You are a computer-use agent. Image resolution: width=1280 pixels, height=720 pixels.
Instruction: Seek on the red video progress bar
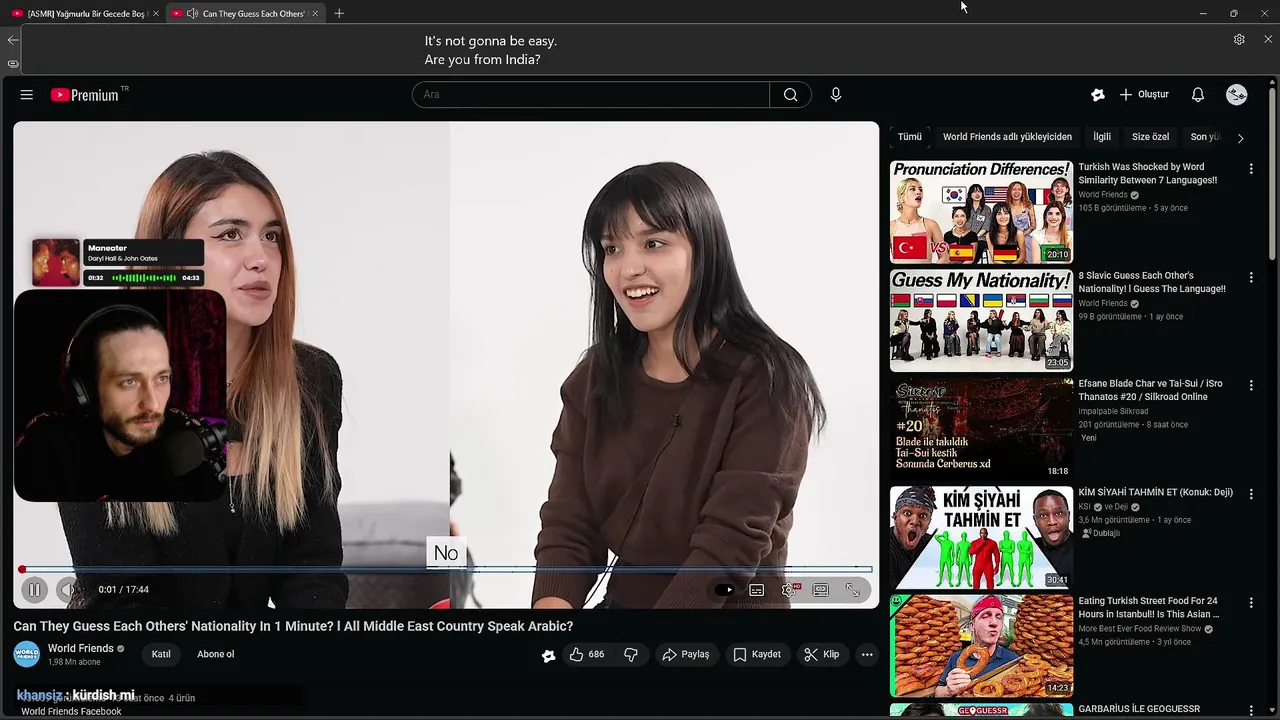[446, 570]
